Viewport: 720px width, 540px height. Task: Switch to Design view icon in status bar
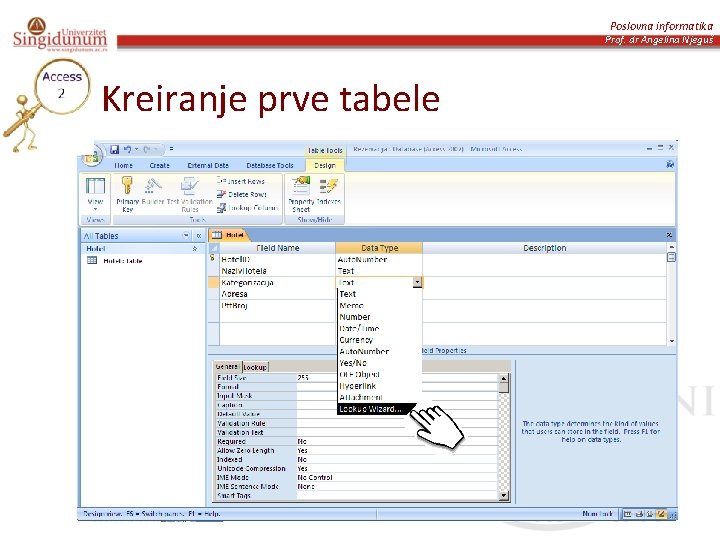coord(661,514)
